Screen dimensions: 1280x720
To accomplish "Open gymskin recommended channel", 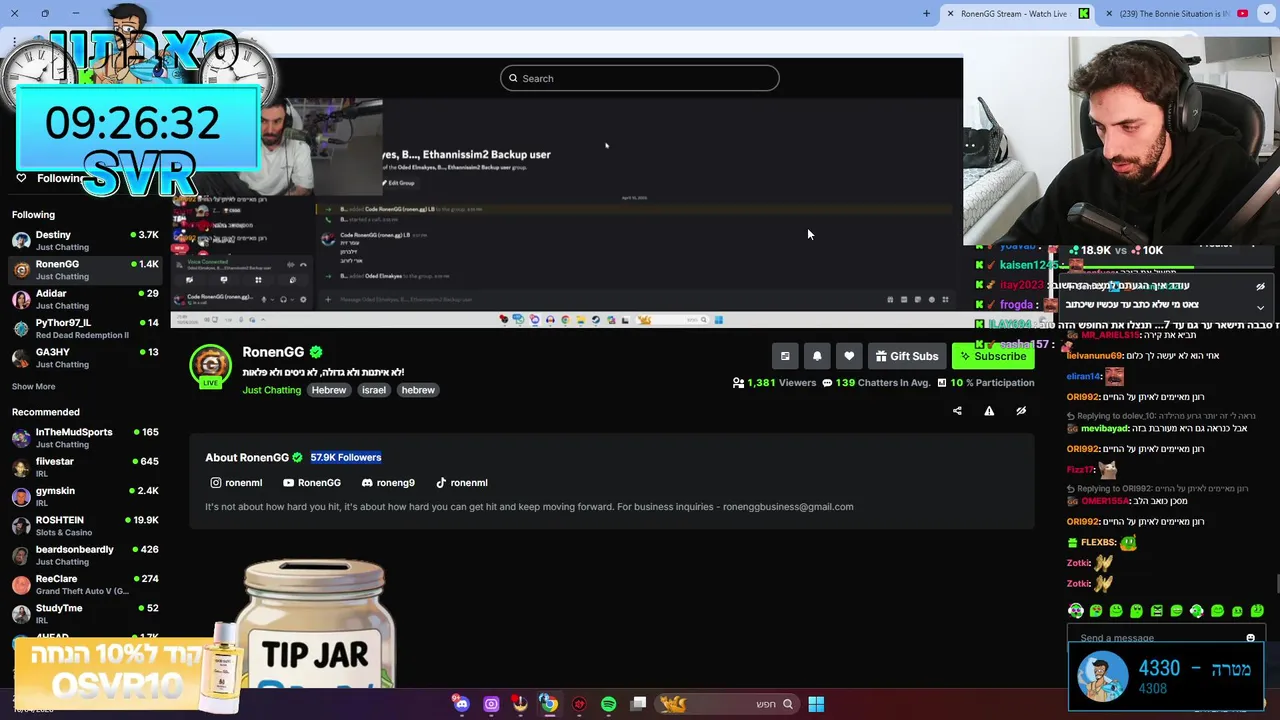I will [x=85, y=496].
